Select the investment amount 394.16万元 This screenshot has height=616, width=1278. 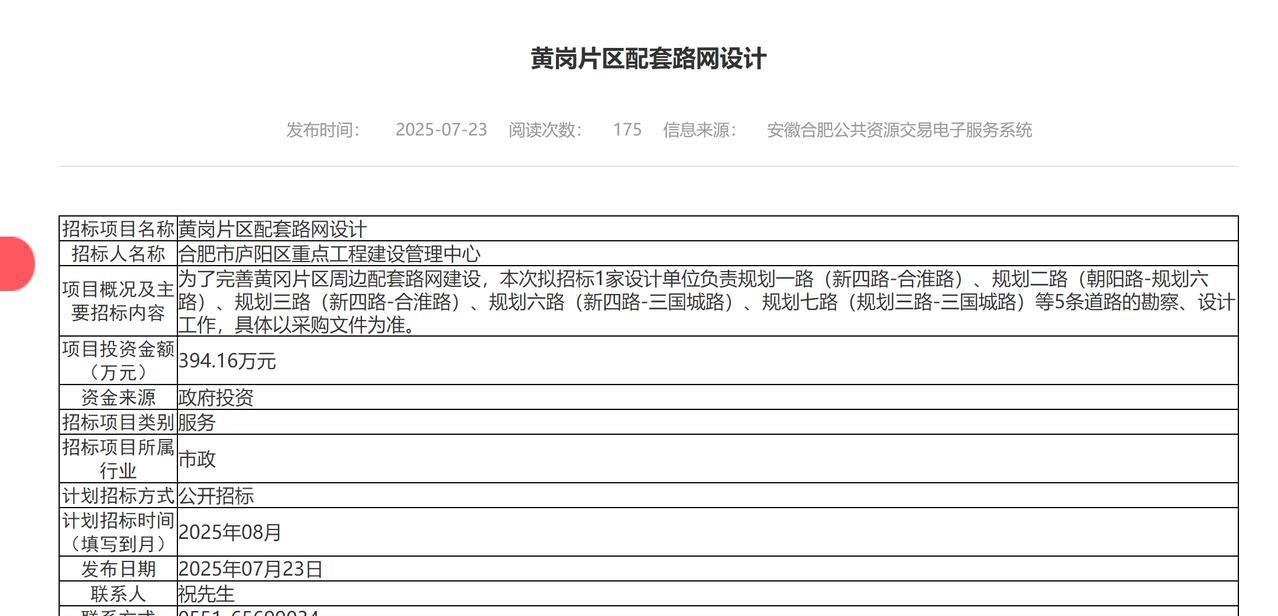[x=227, y=361]
